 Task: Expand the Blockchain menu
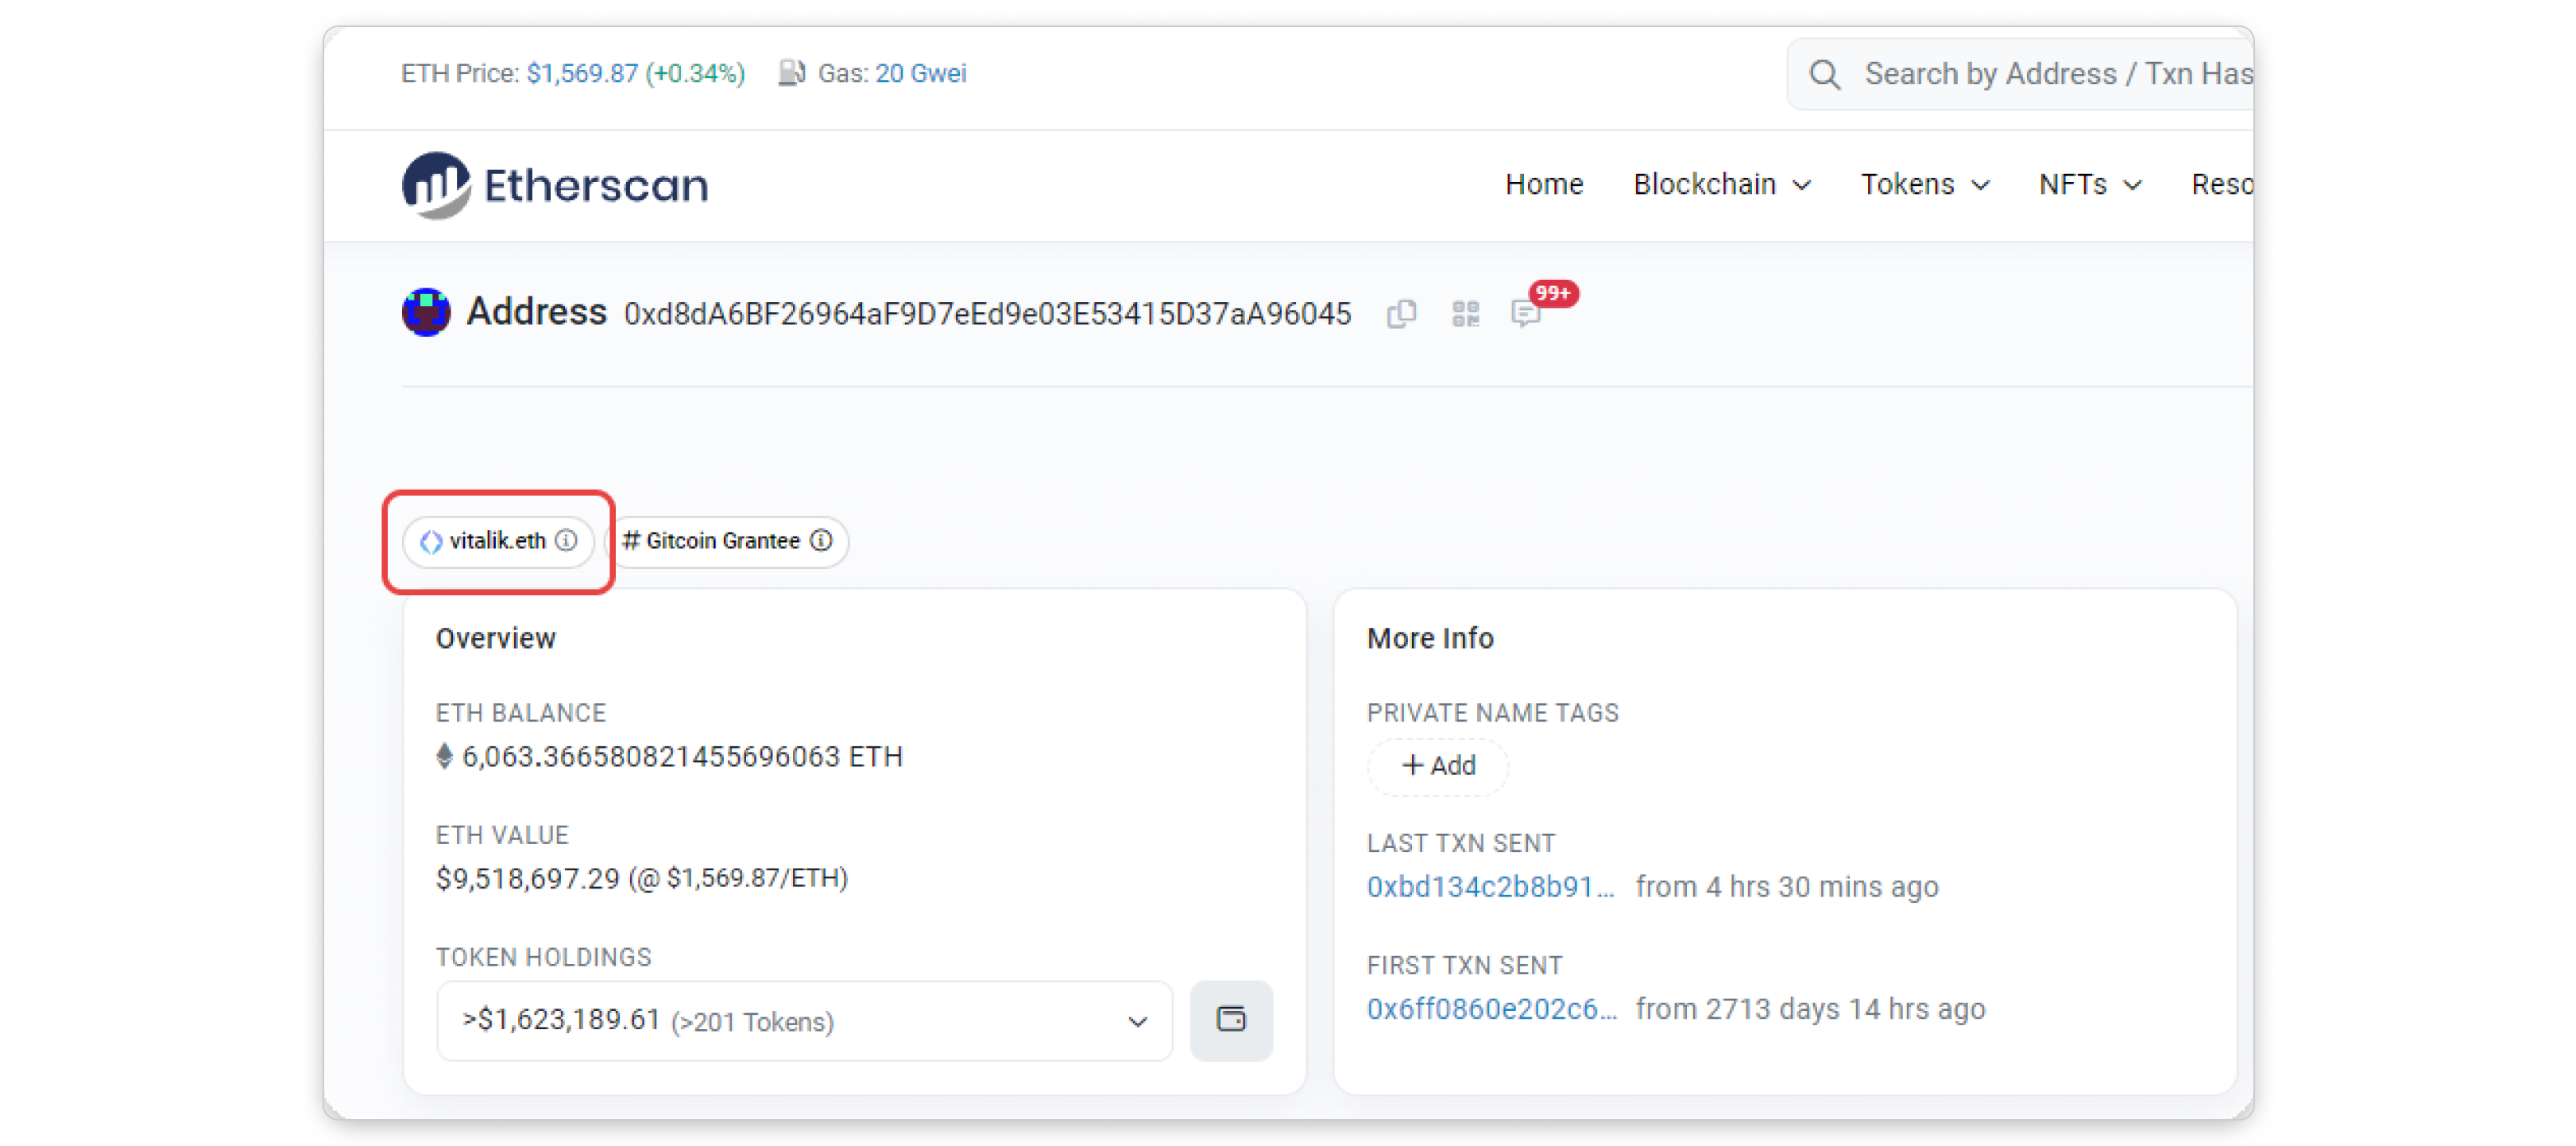pos(1721,185)
